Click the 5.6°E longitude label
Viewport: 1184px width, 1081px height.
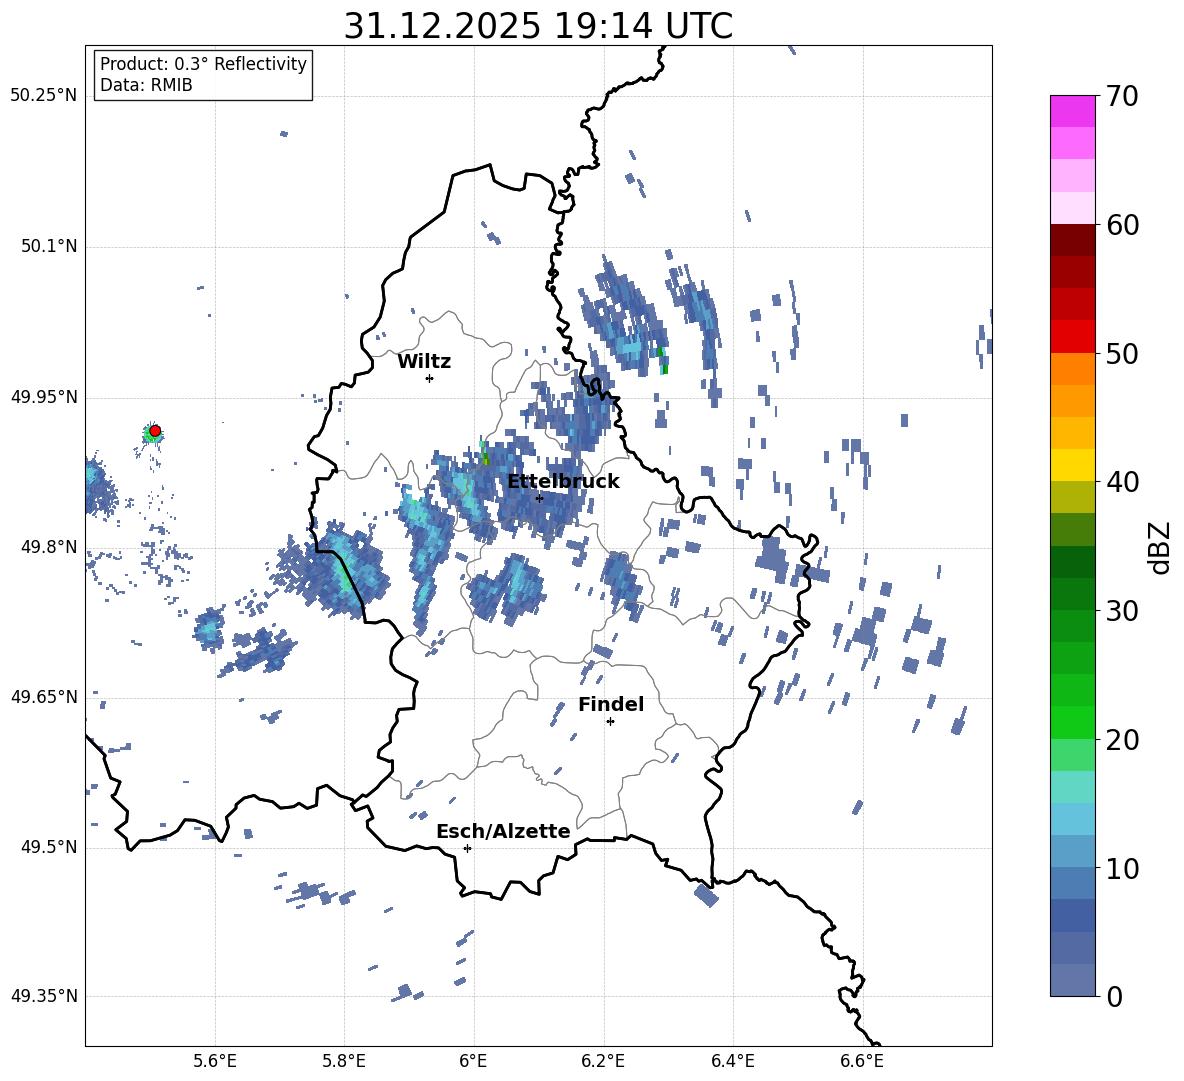(x=215, y=1061)
